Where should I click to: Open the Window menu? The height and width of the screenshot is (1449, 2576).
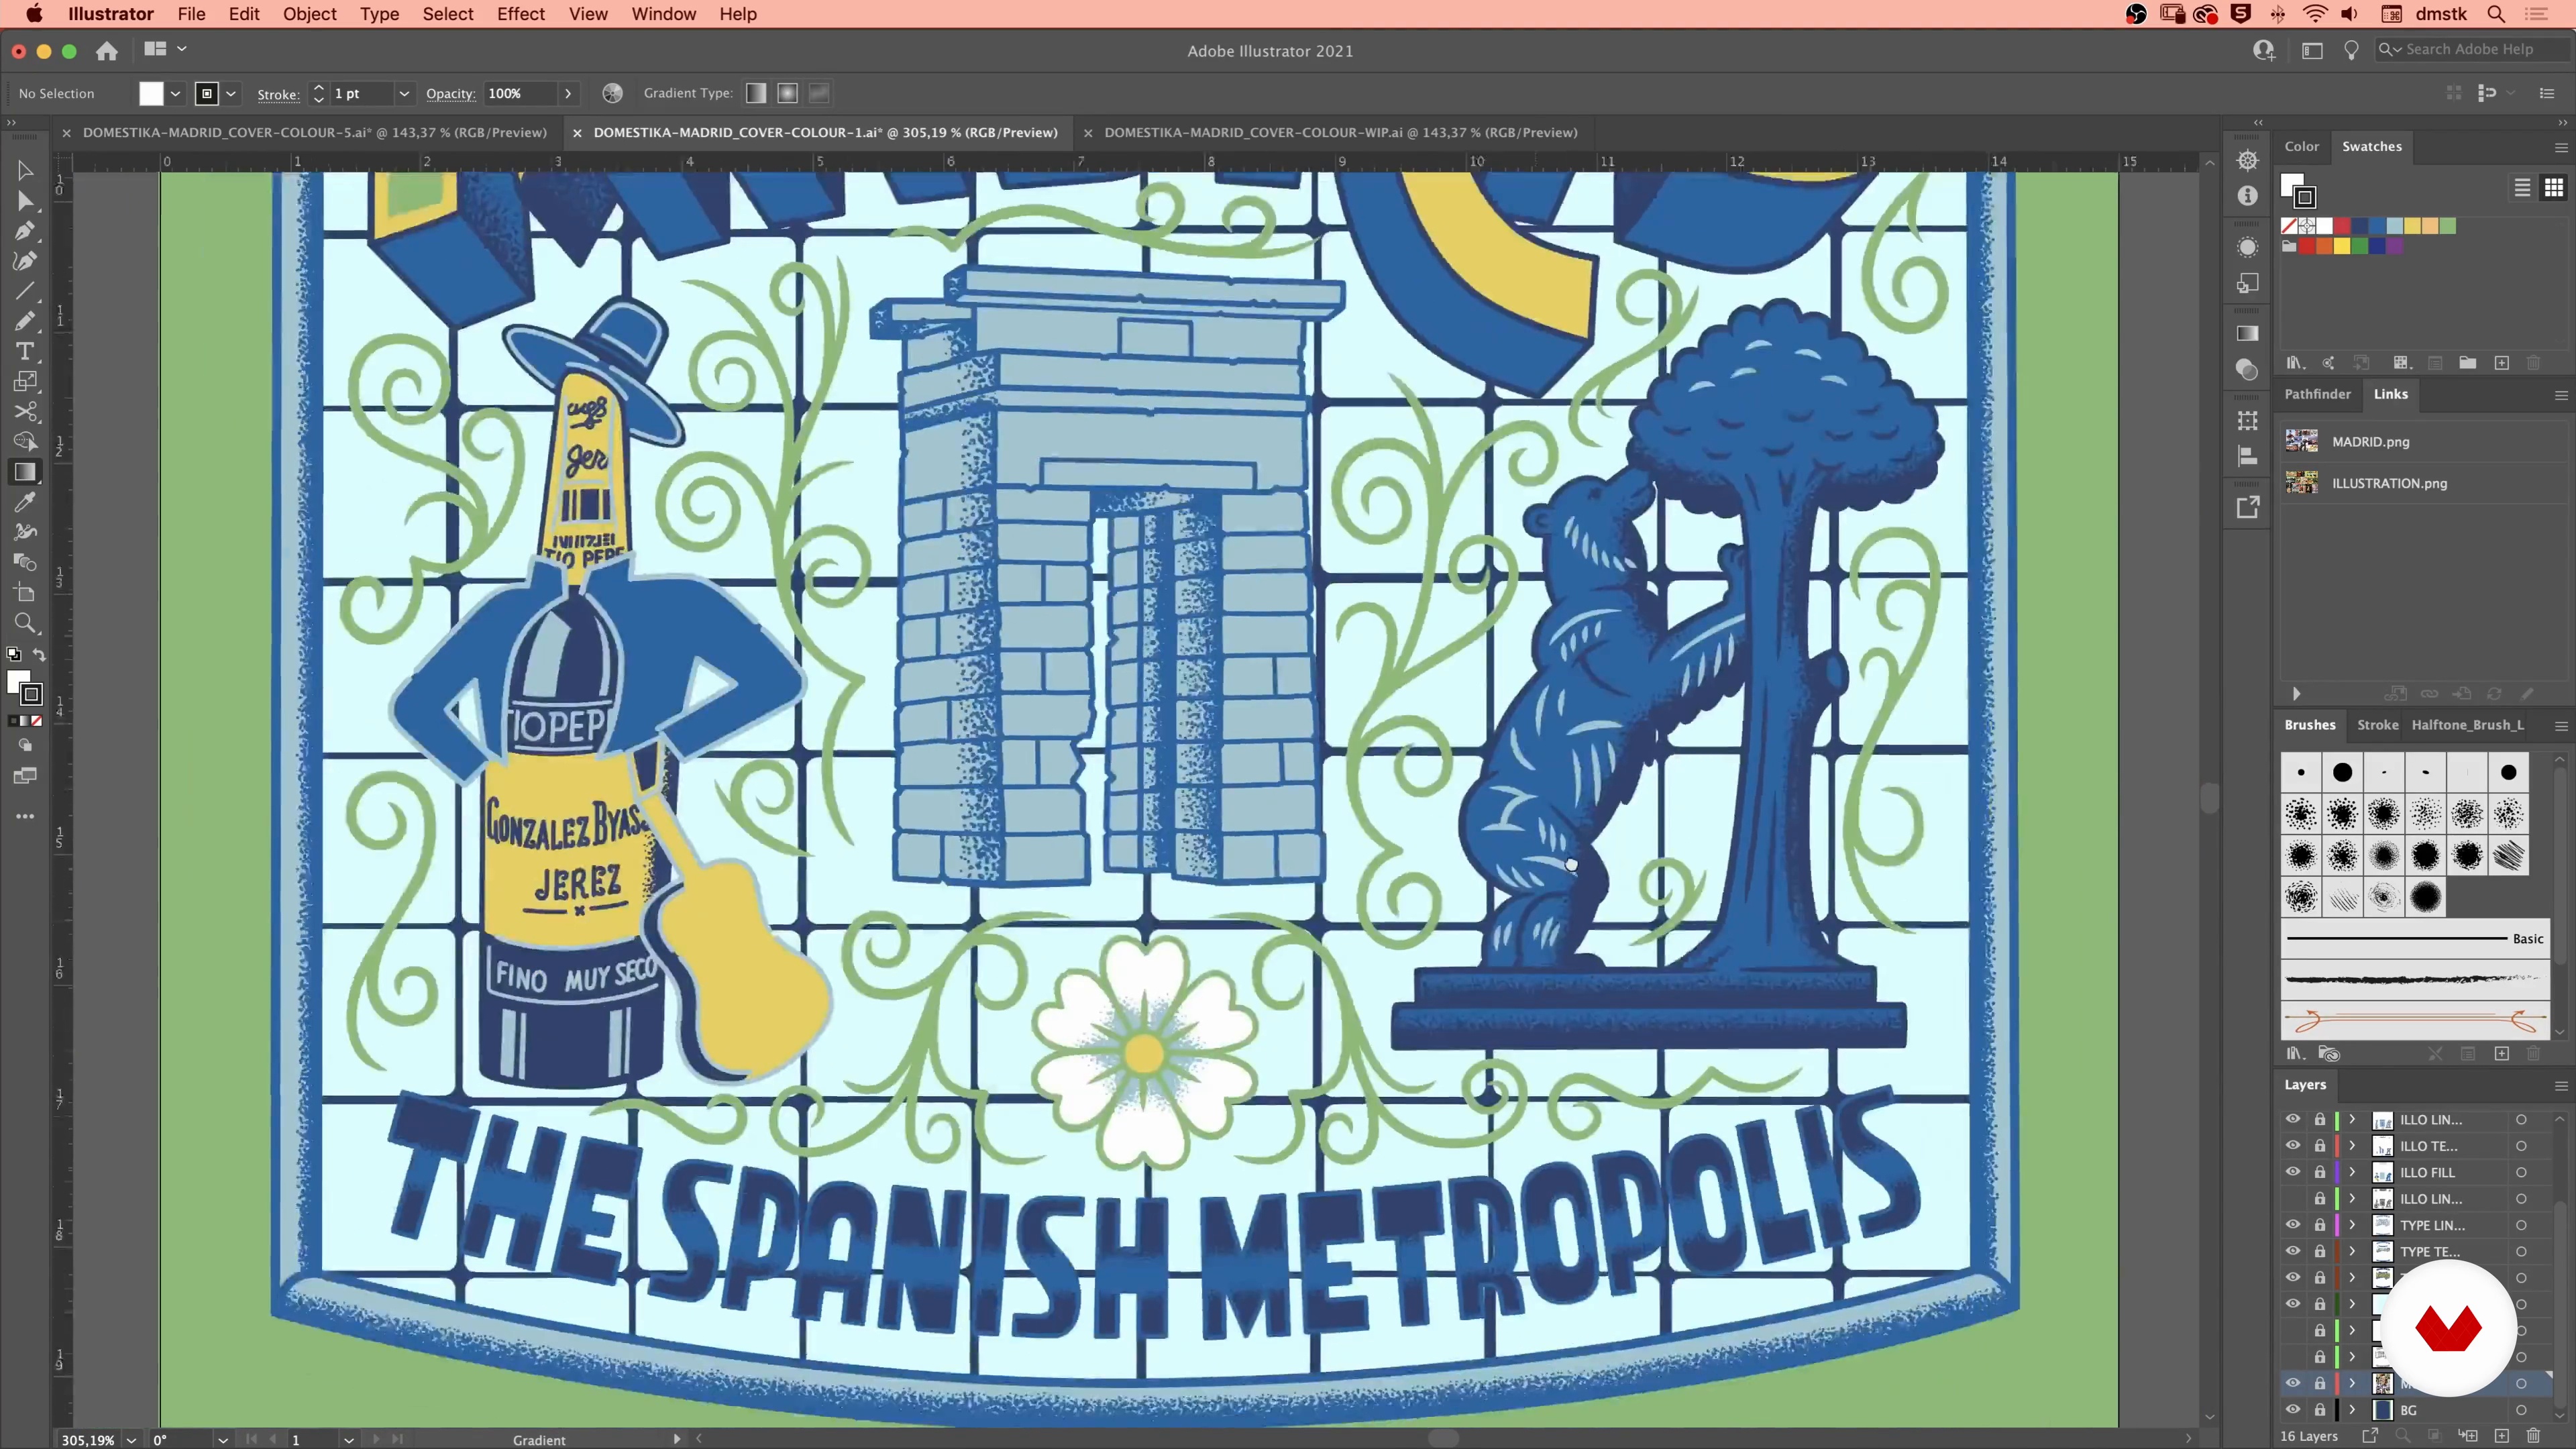click(663, 14)
